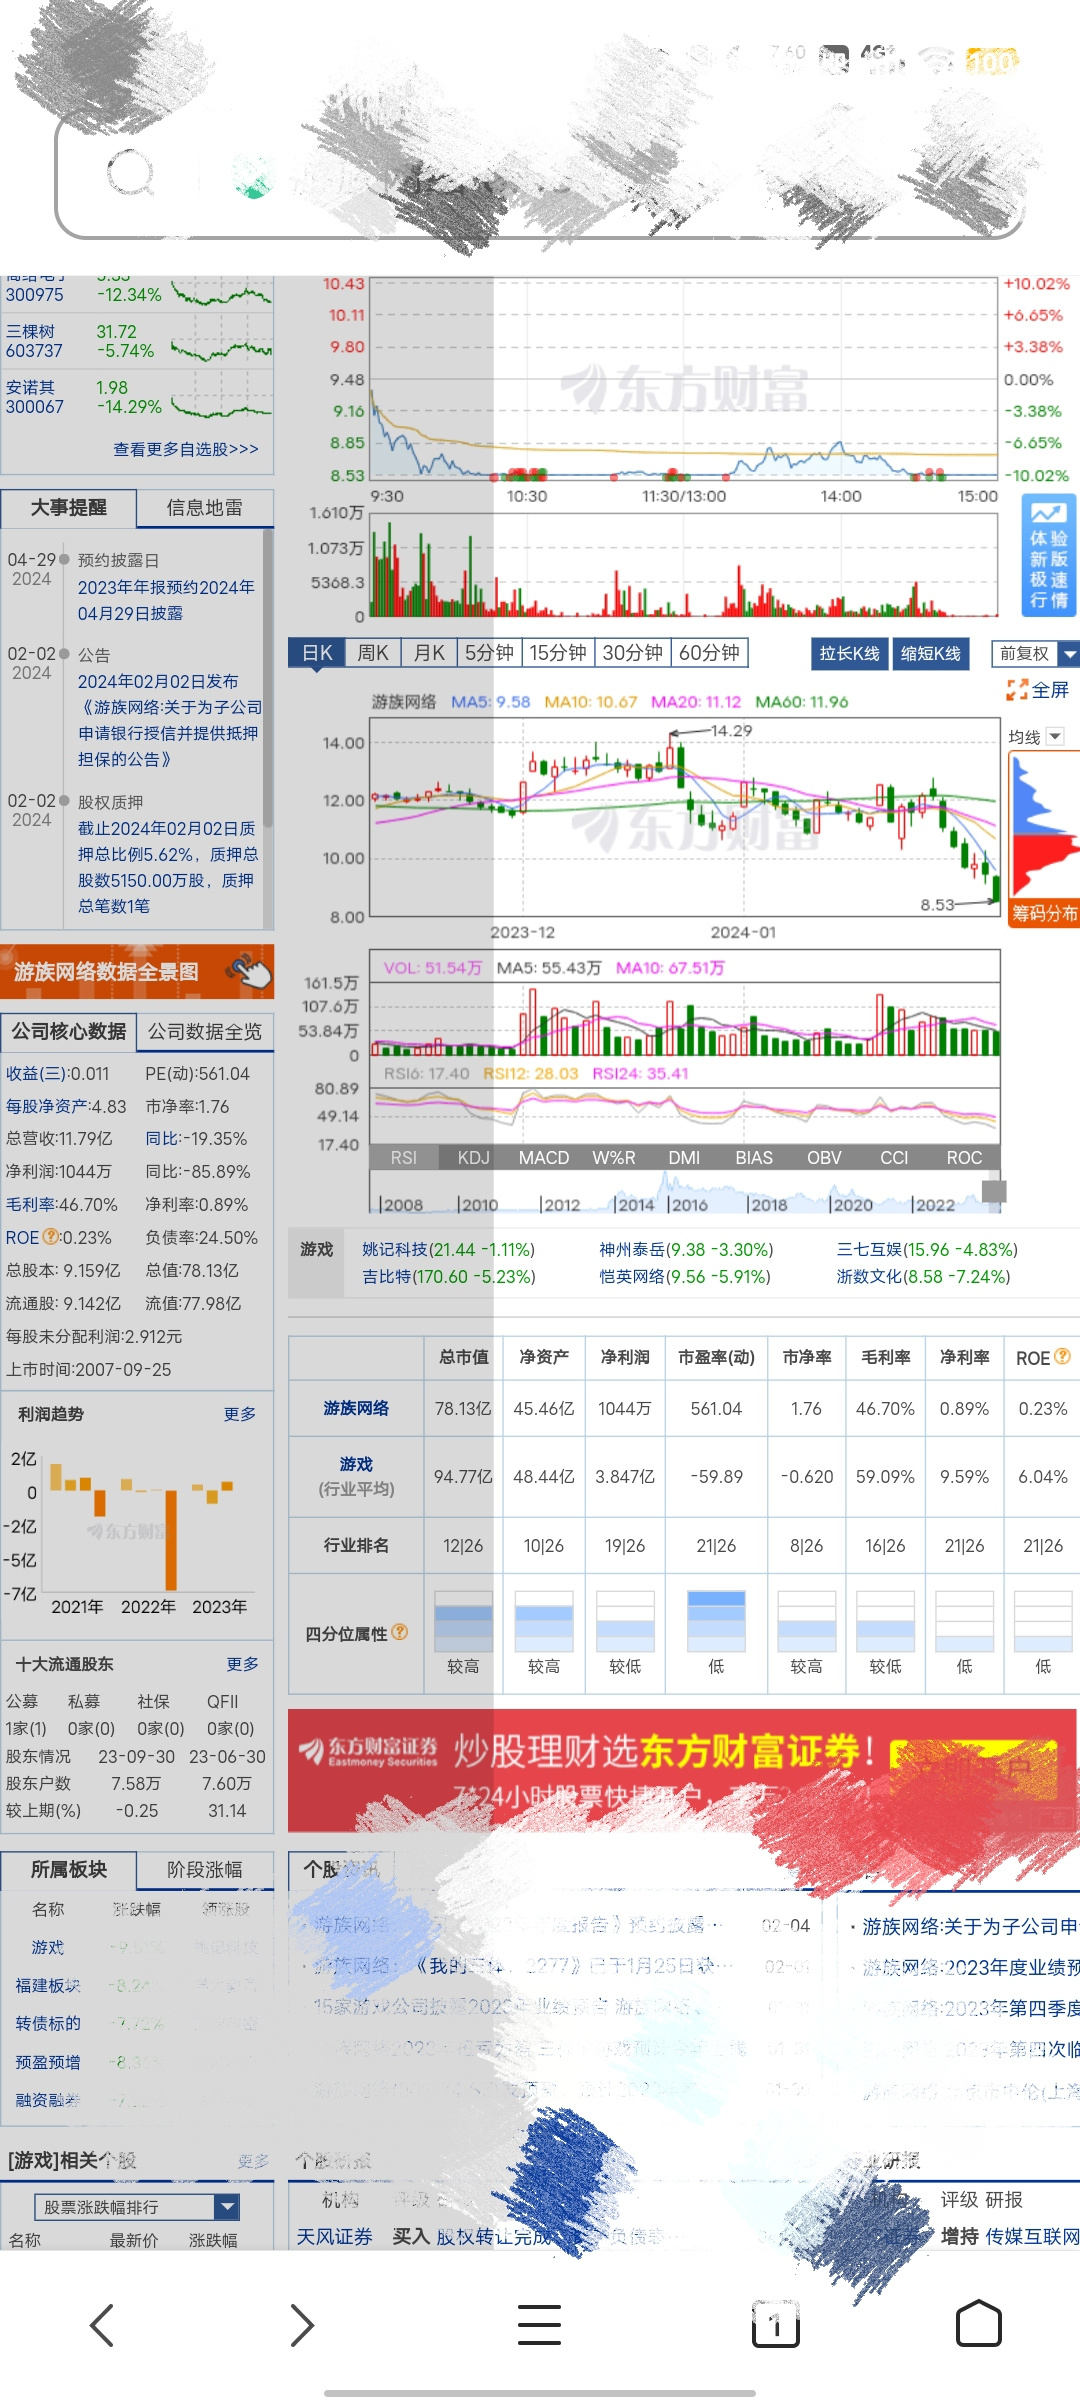
Task: Open the 筹码分布 chip distribution panel
Action: click(x=1044, y=913)
